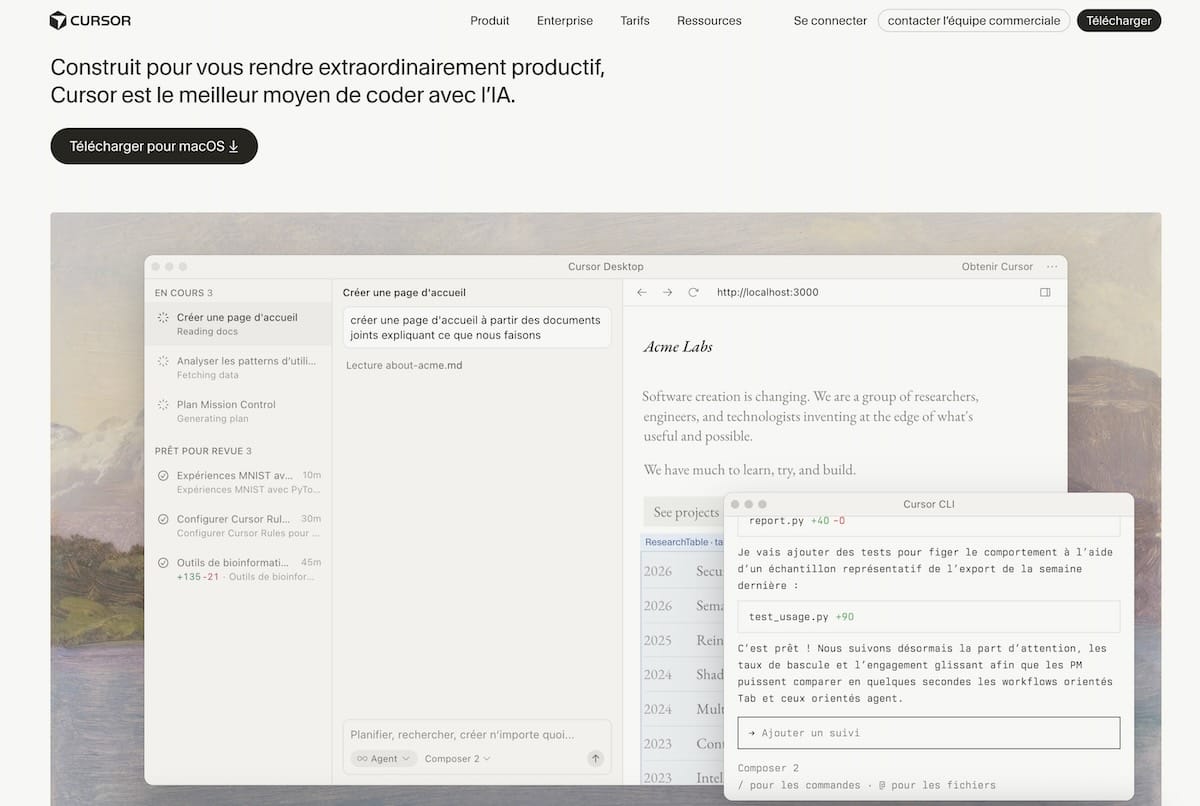Click check icon beside Outils de bioinformati...
The height and width of the screenshot is (806, 1200).
coord(163,562)
